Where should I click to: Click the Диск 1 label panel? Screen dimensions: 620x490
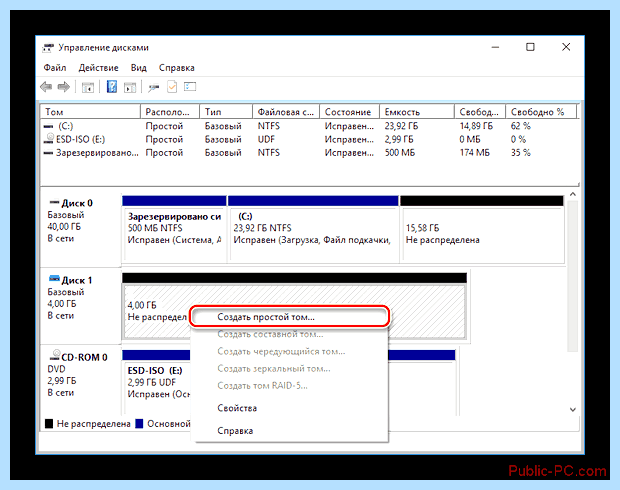click(x=81, y=306)
